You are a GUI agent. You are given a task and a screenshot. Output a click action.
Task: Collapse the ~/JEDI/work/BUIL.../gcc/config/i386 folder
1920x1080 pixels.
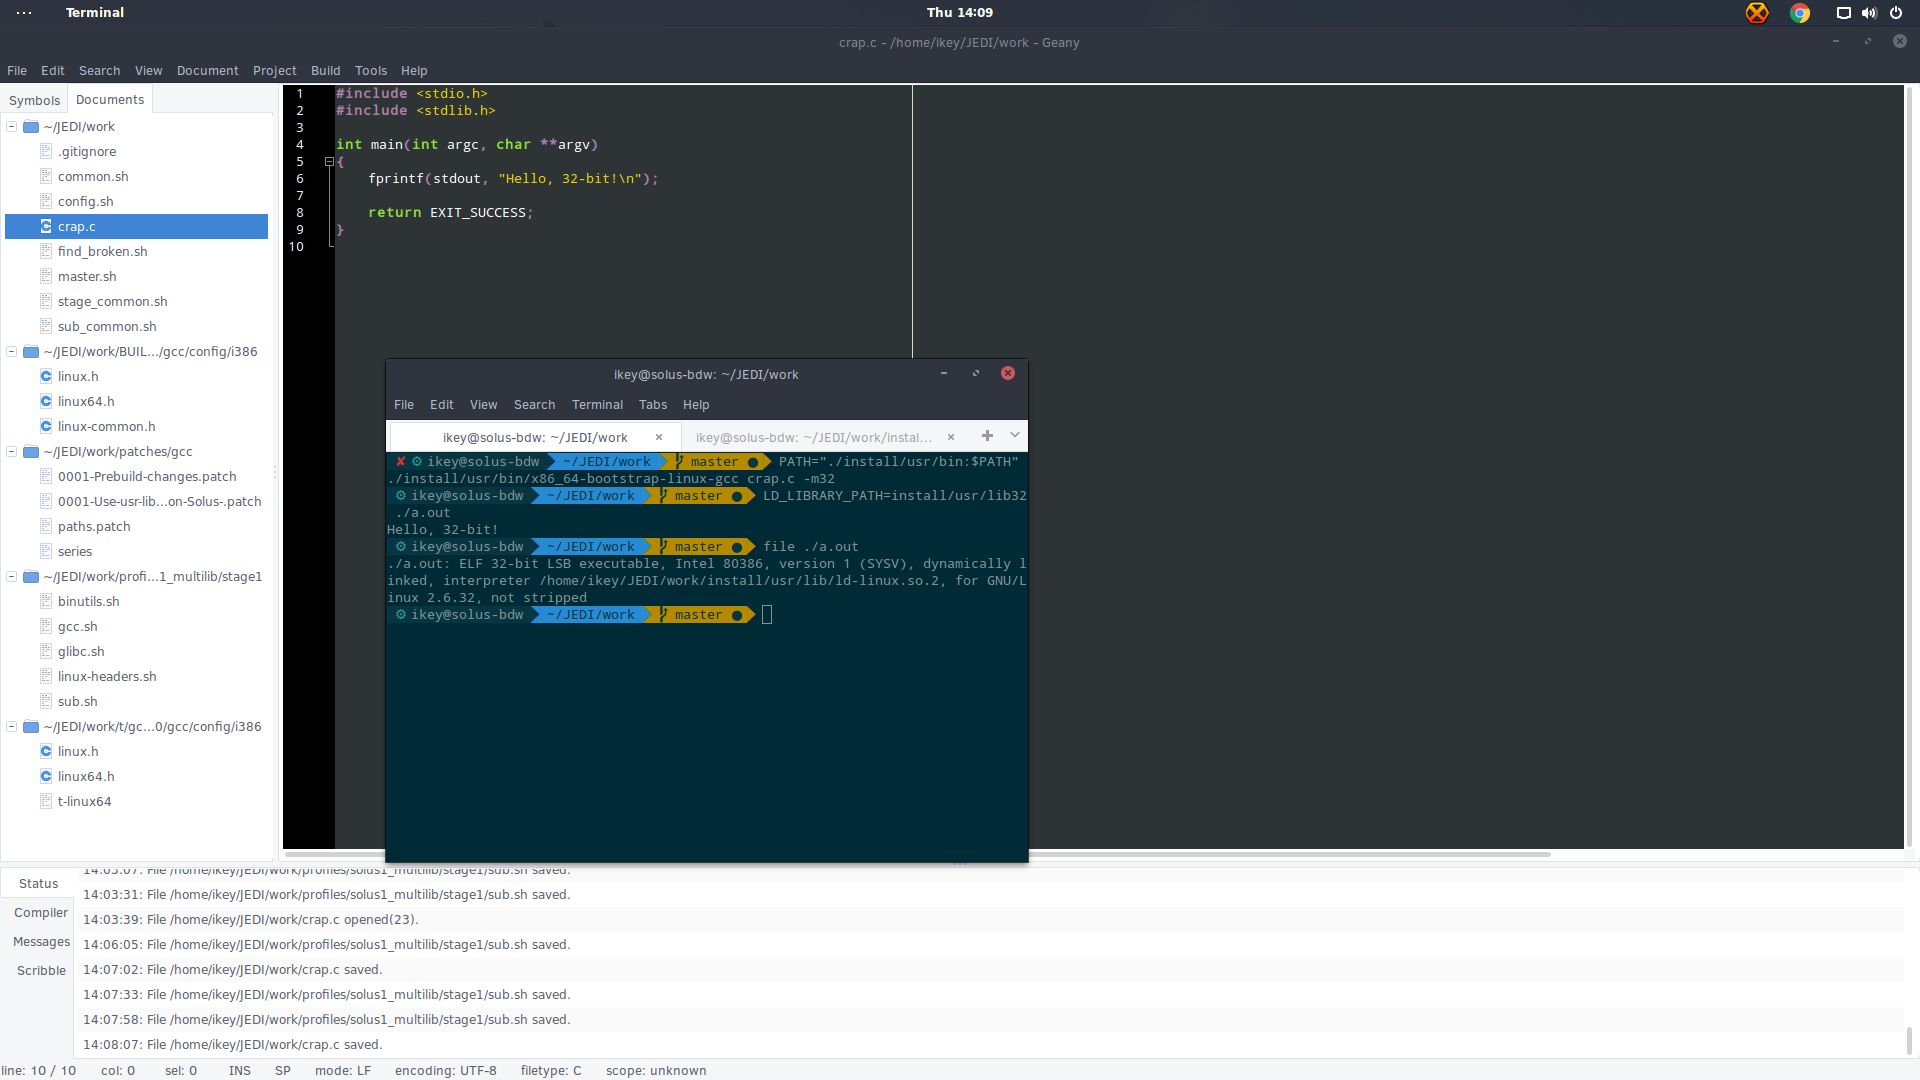point(12,352)
